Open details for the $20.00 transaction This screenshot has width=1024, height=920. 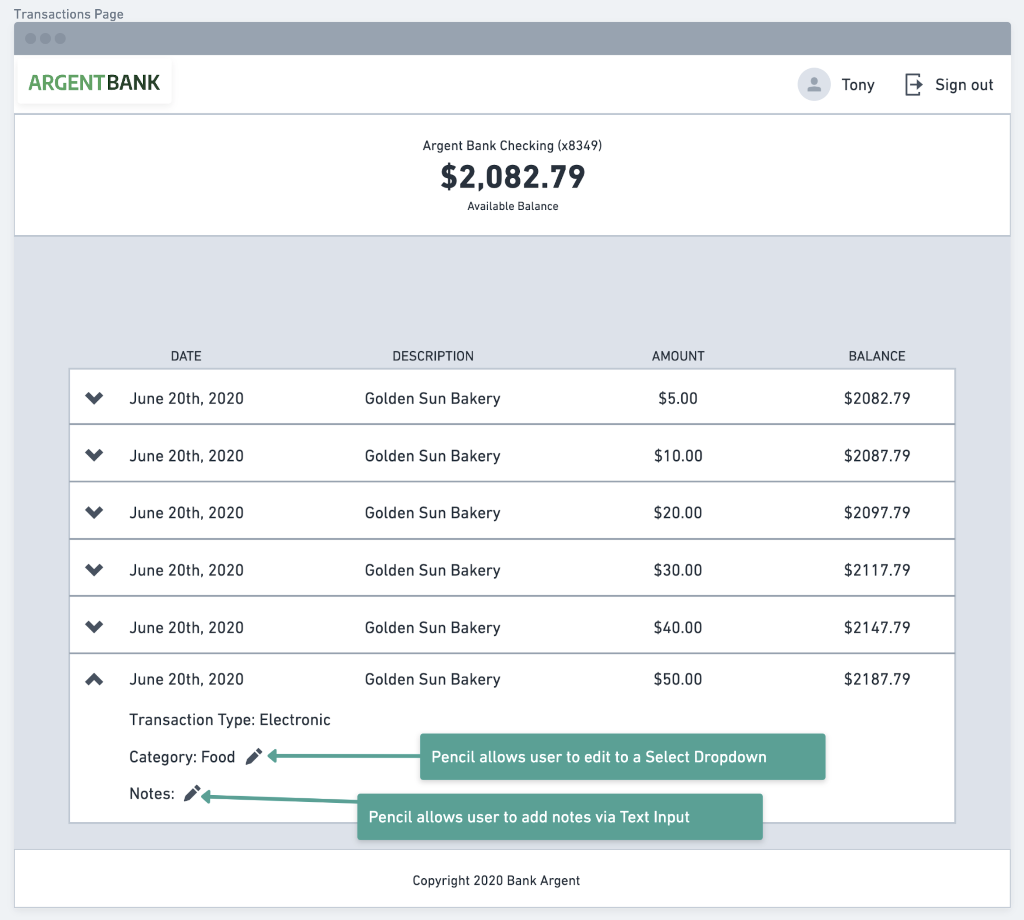pyautogui.click(x=94, y=512)
